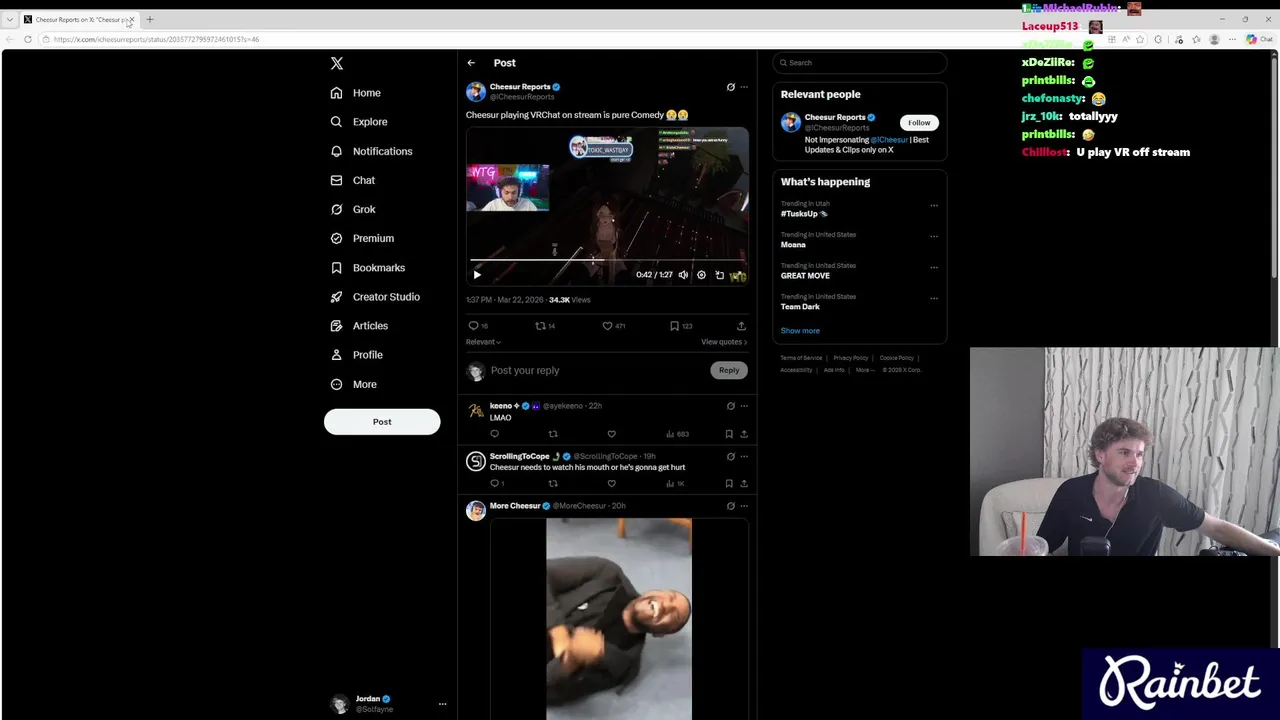Open Terms of Service footer link
Viewport: 1280px width, 720px height.
[x=801, y=358]
